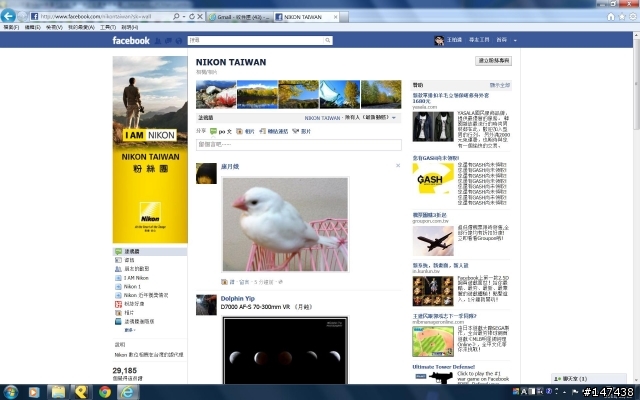
Task: Expand the 'more' link under sidebar list
Action: coord(130,330)
